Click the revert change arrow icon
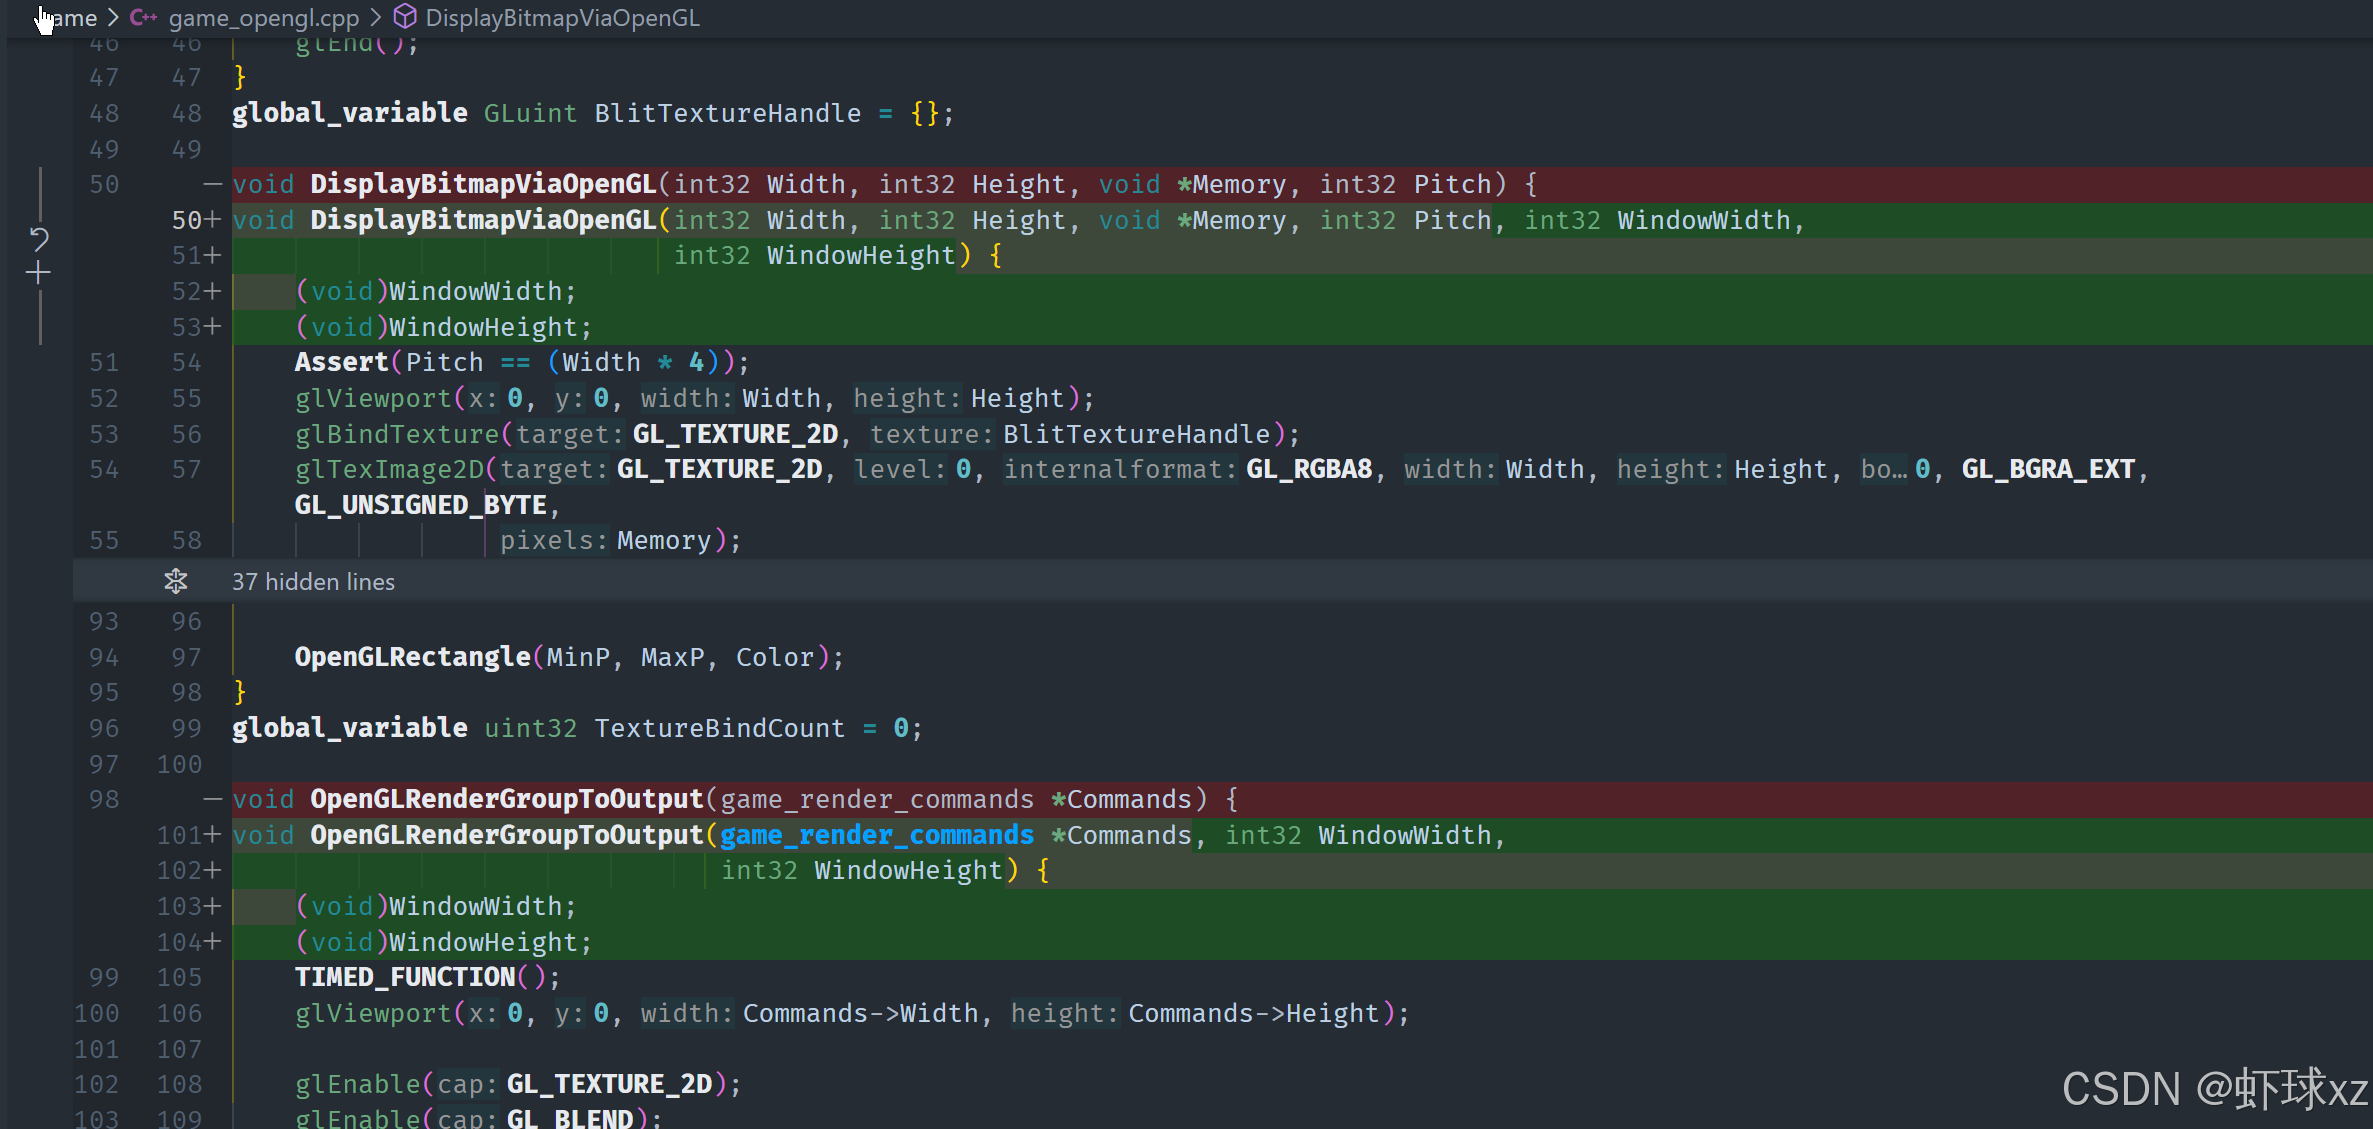 39,238
